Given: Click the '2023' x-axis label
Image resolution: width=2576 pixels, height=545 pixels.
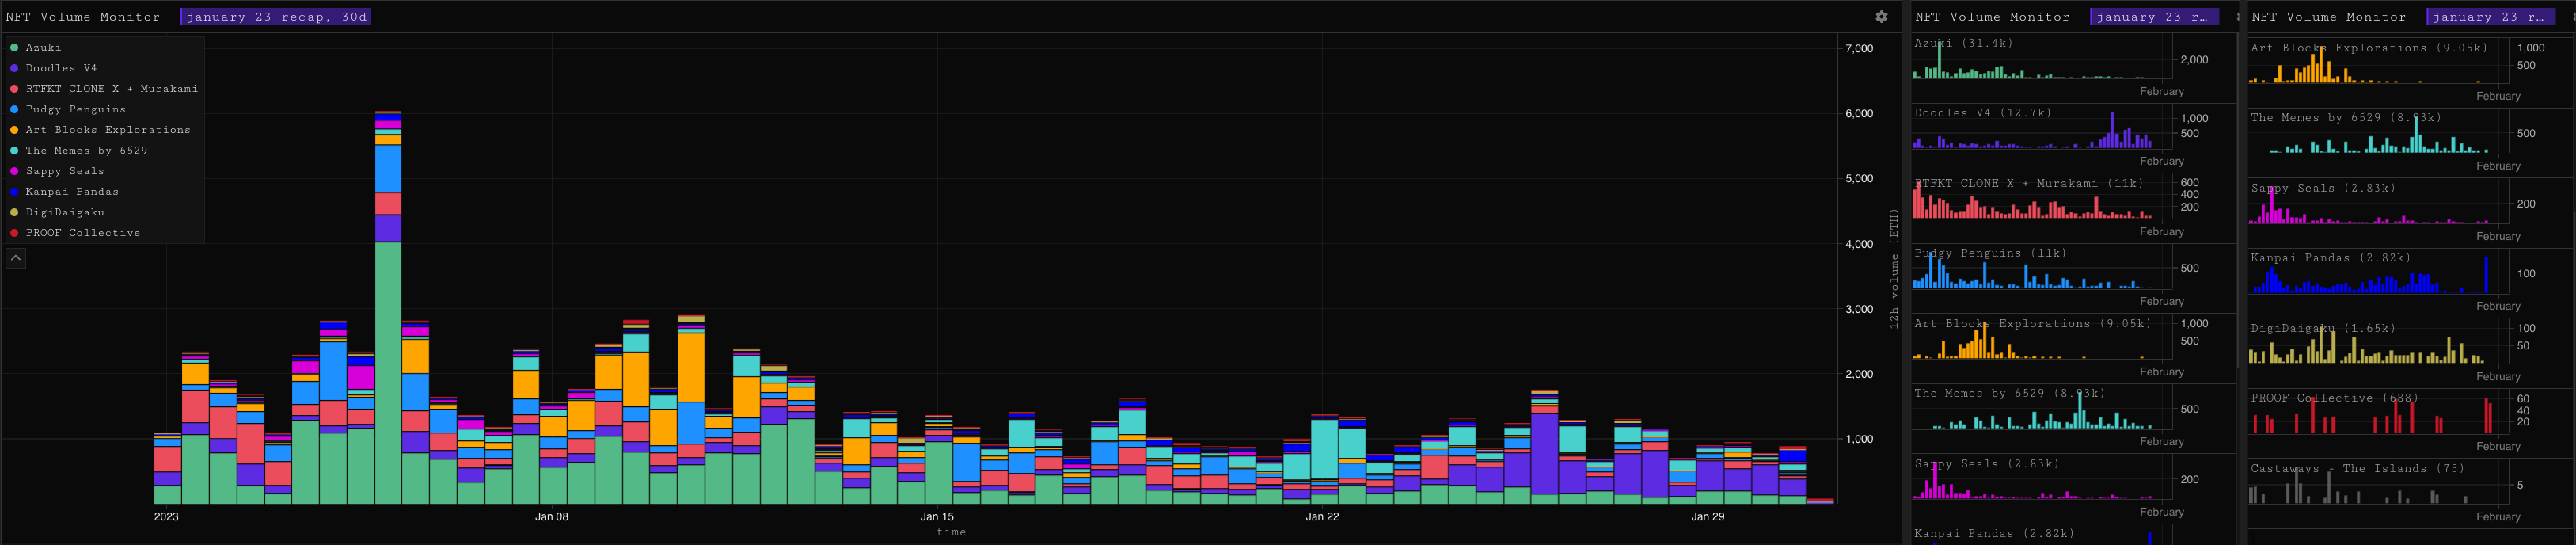Looking at the screenshot, I should (x=166, y=517).
